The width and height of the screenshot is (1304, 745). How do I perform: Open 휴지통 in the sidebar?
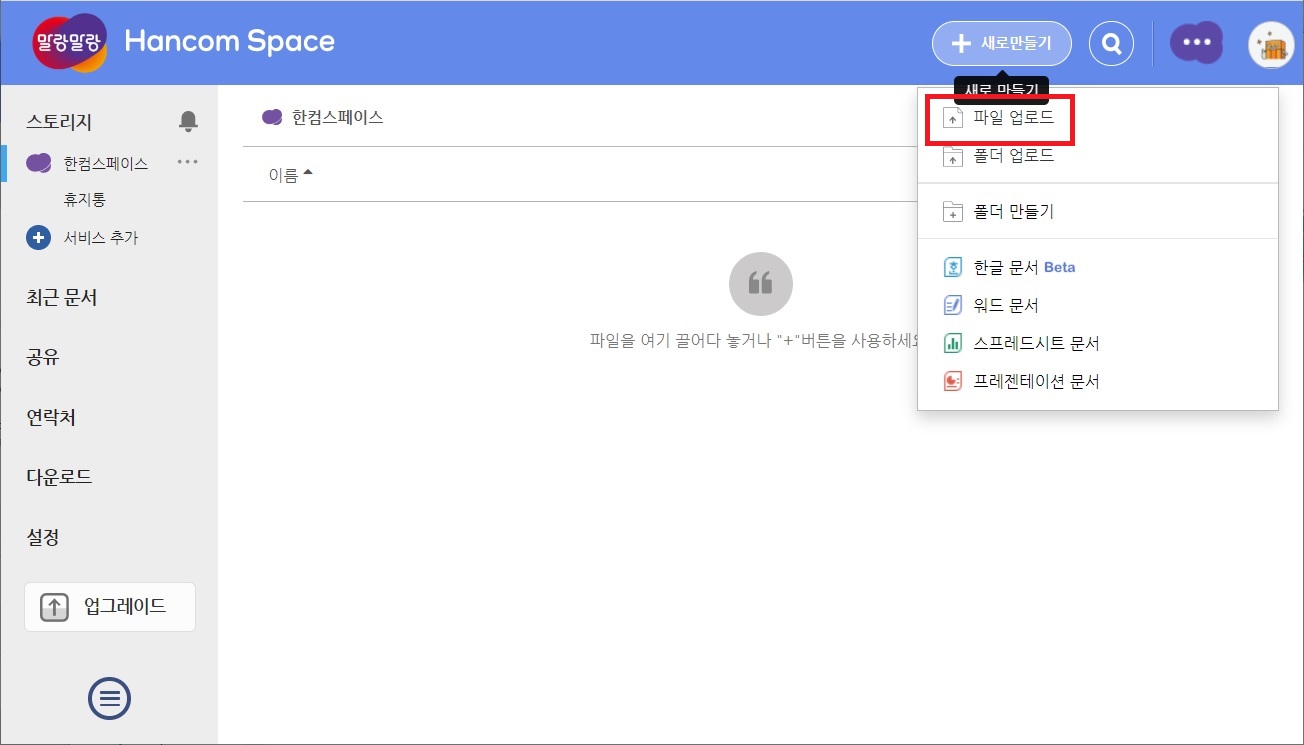[85, 200]
